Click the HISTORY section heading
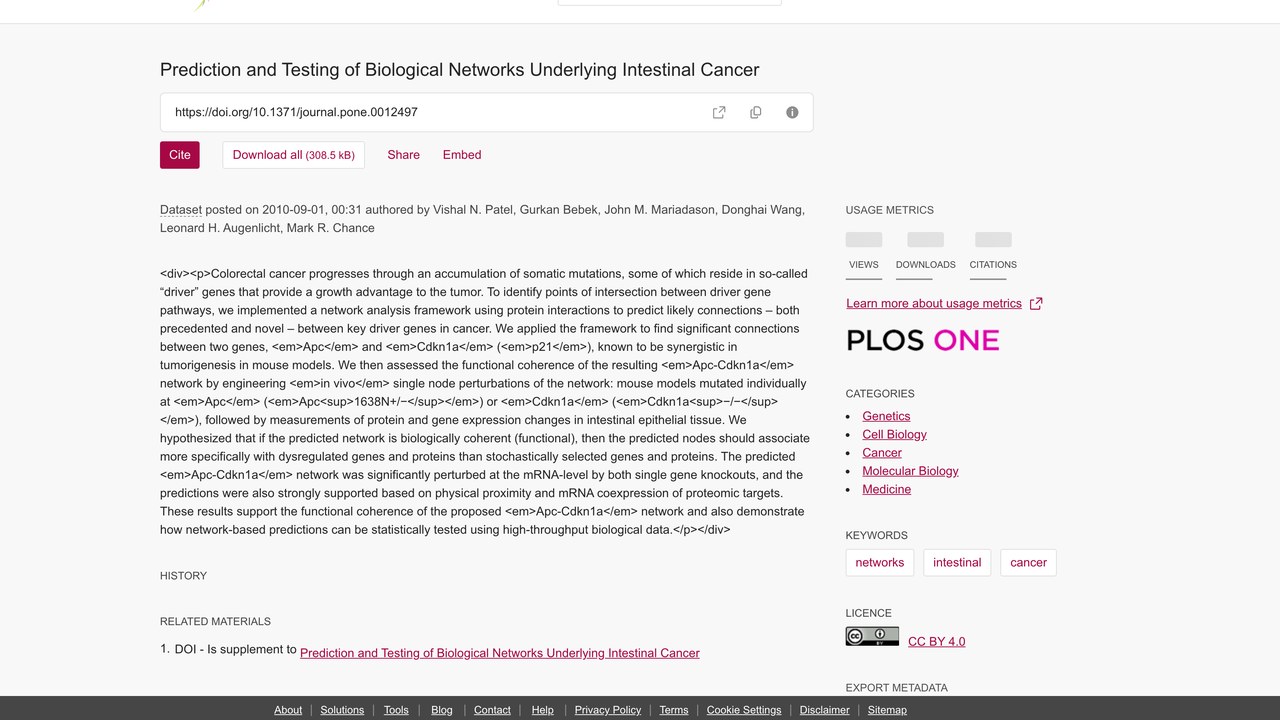The height and width of the screenshot is (720, 1280). click(183, 576)
